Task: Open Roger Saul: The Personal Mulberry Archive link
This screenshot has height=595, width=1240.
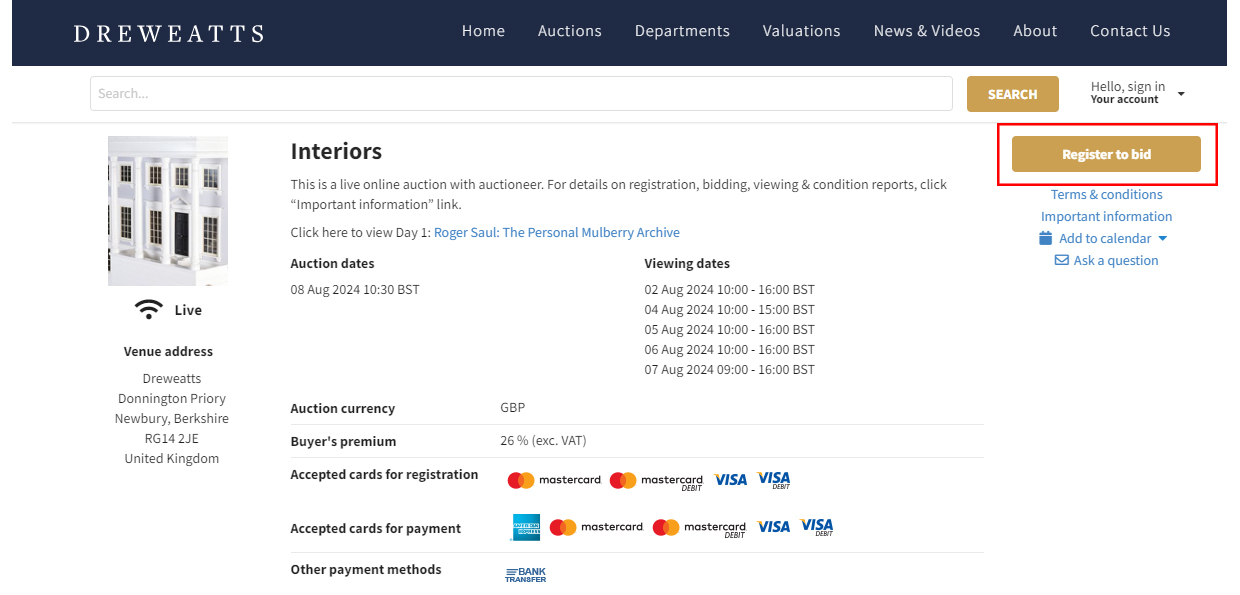Action: (556, 232)
